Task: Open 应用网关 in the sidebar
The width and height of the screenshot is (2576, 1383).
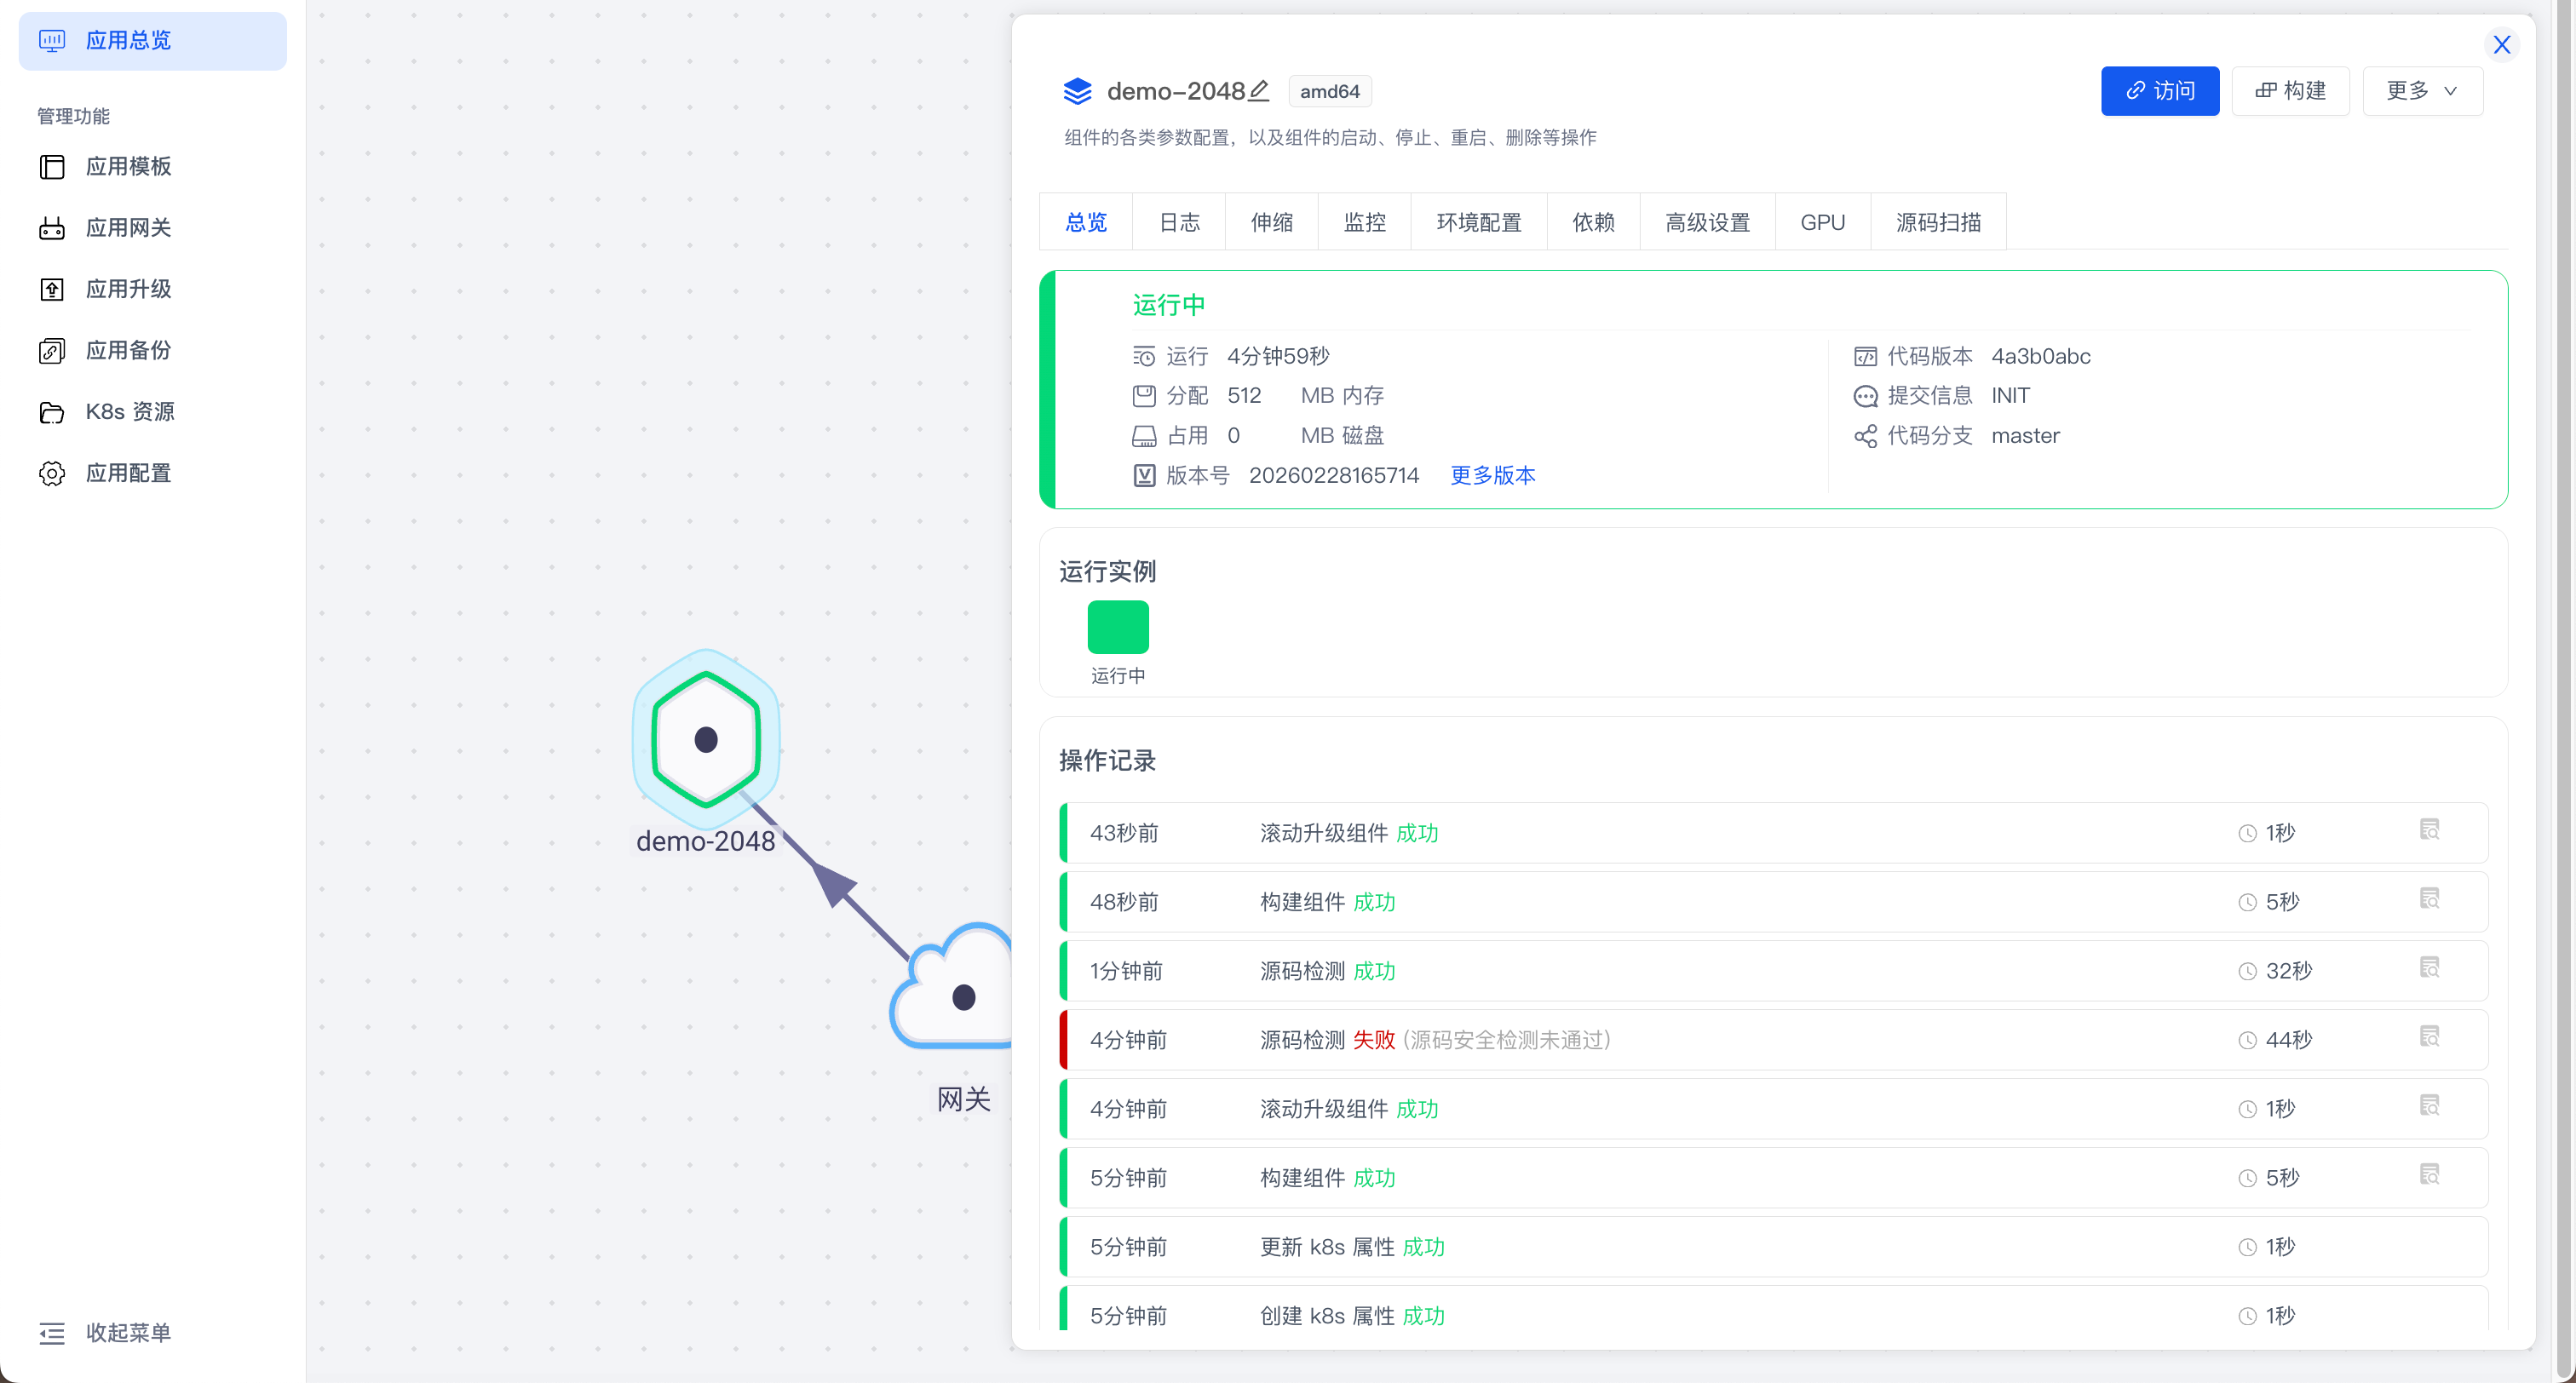Action: pyautogui.click(x=128, y=228)
